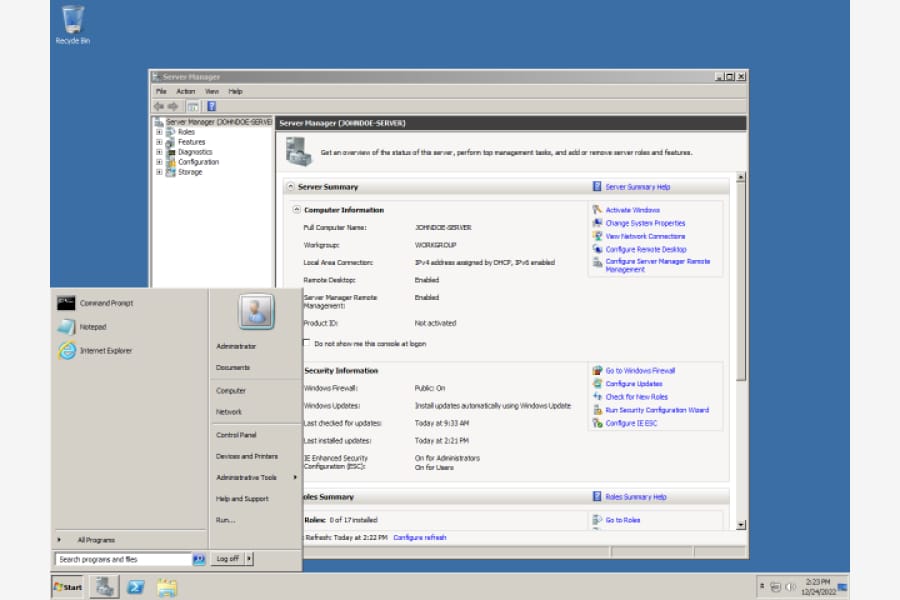Click the Forward arrow in Server Manager toolbar
Viewport: 900px width, 600px height.
173,106
